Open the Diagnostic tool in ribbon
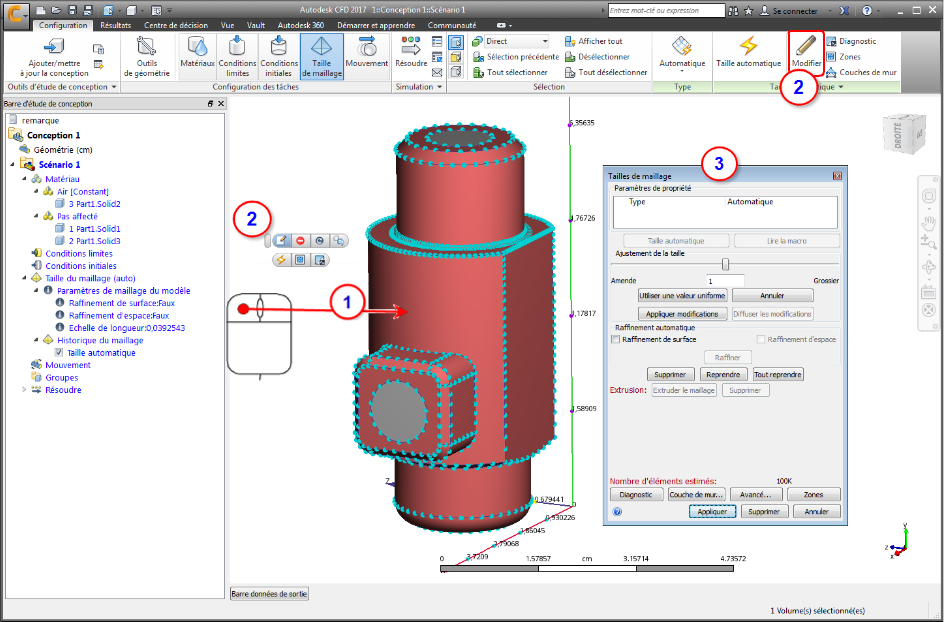 pos(851,41)
